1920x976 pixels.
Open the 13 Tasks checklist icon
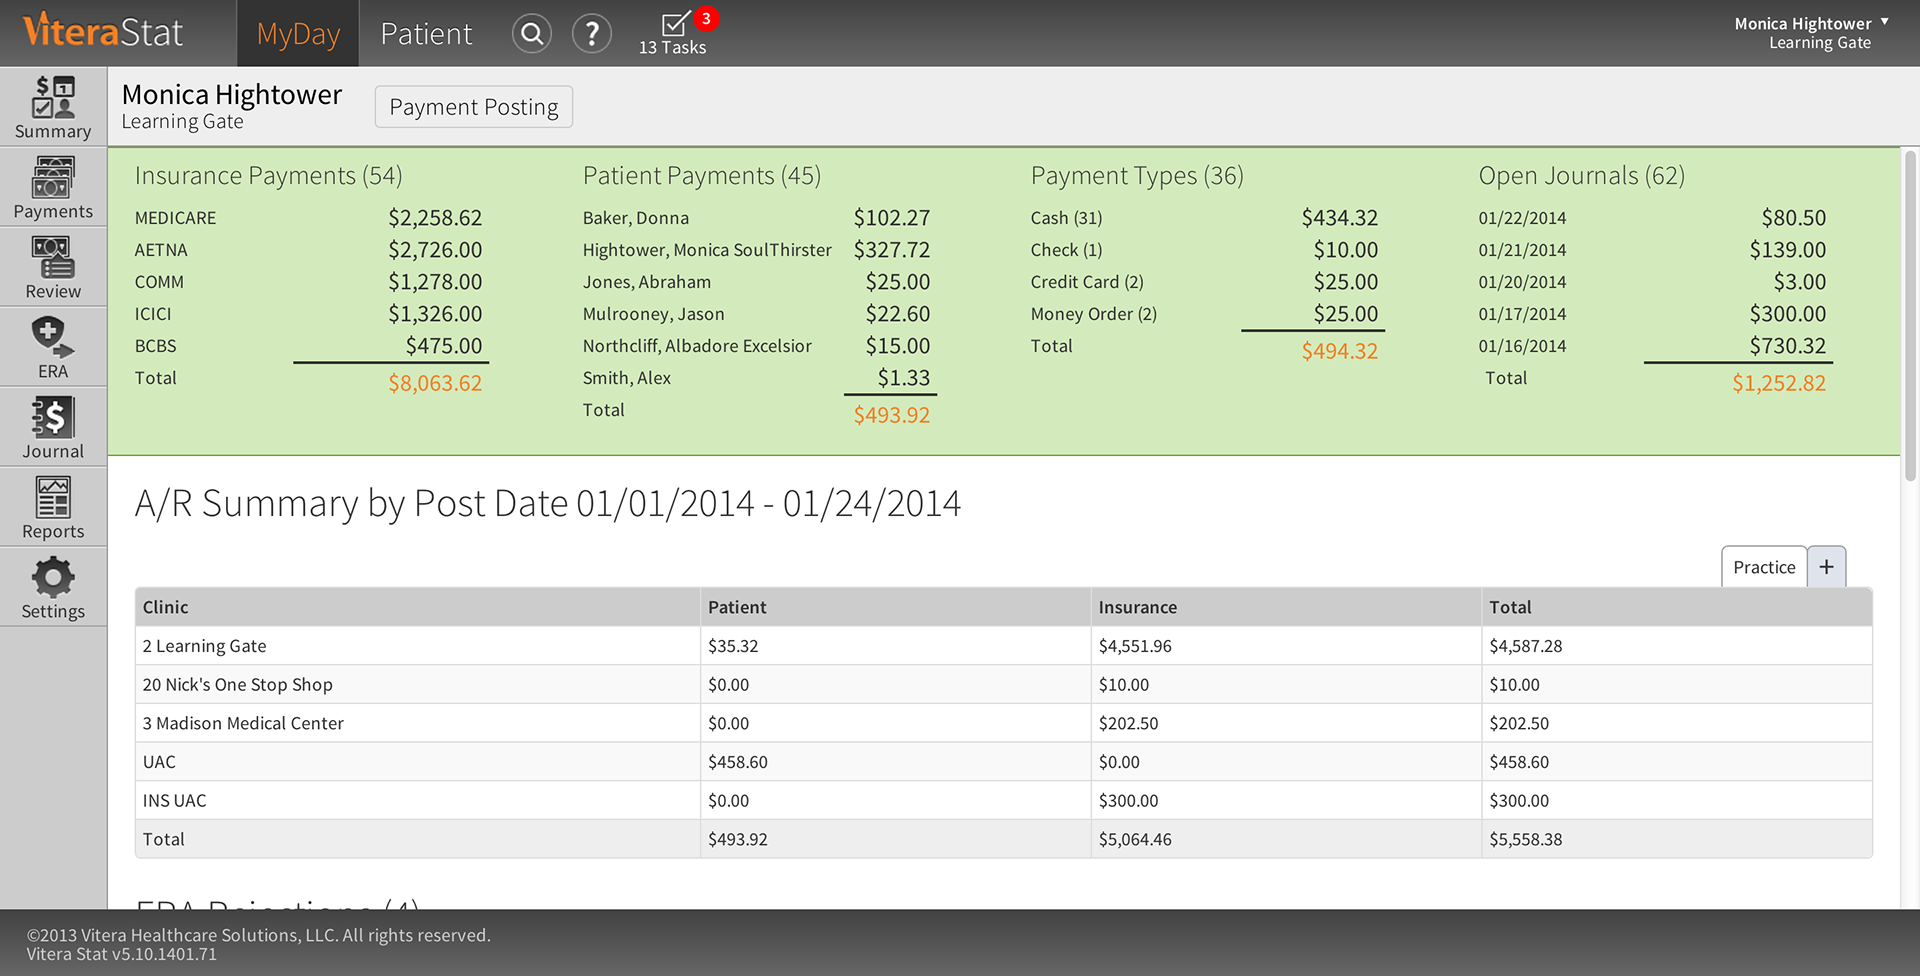(673, 34)
